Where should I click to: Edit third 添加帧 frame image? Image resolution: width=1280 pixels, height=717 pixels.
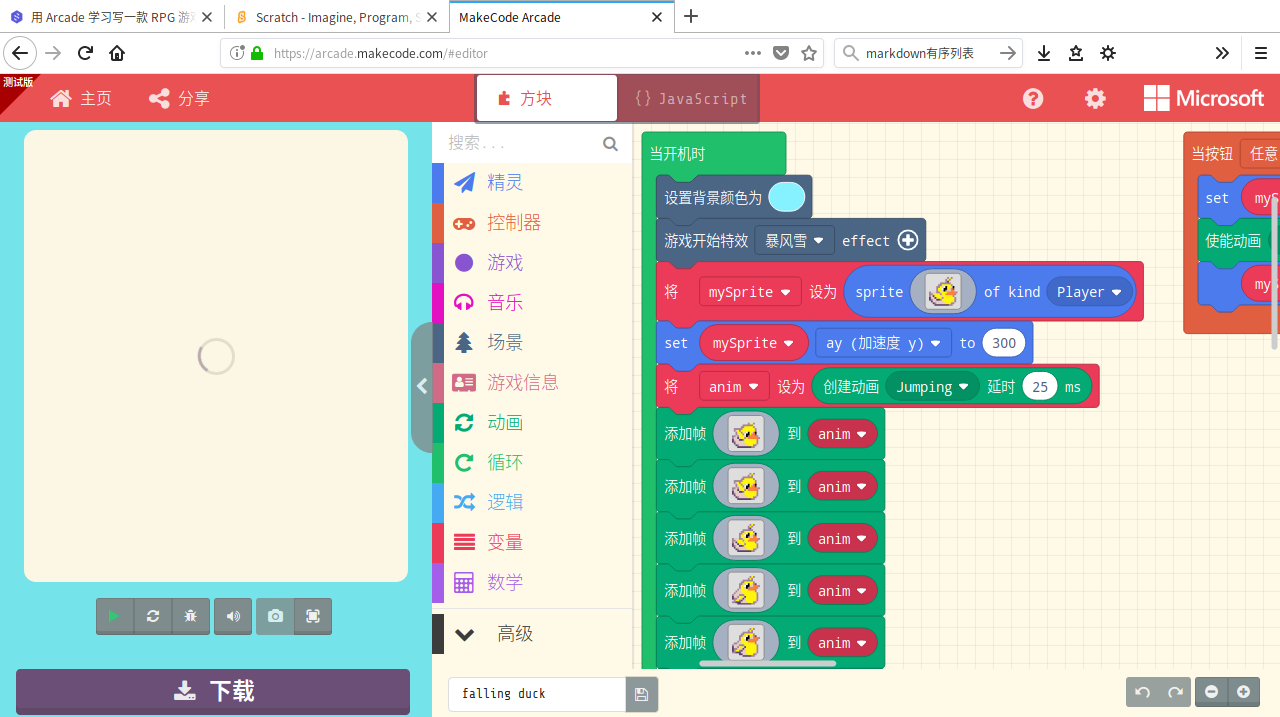(746, 538)
